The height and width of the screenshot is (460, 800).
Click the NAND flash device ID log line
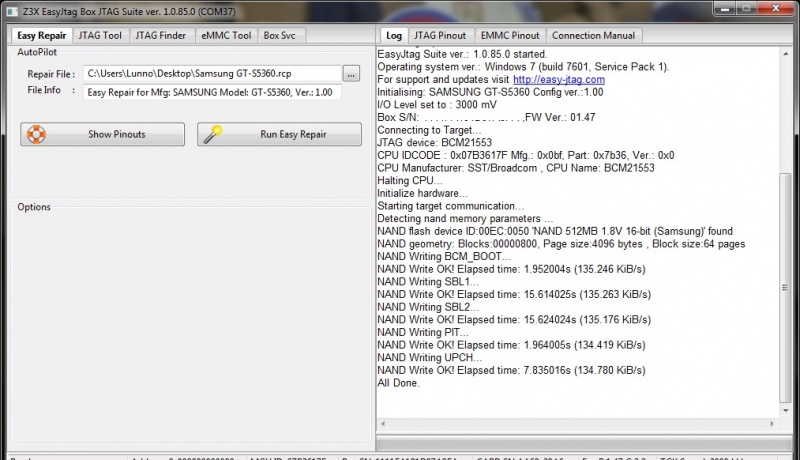coord(555,232)
